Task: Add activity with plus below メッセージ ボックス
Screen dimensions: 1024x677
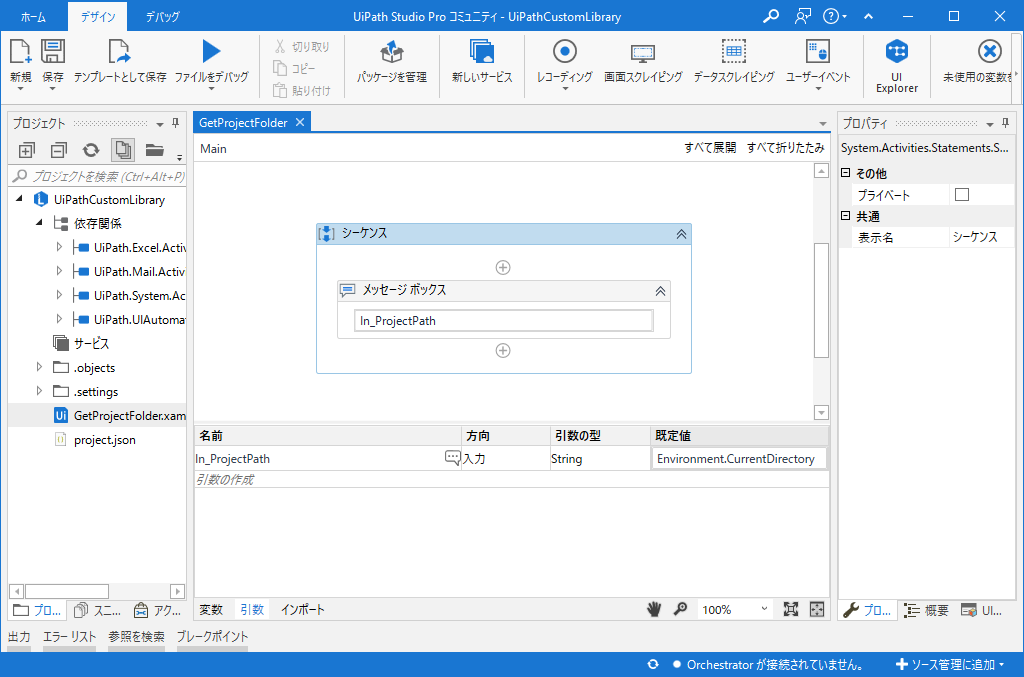Action: click(x=503, y=351)
